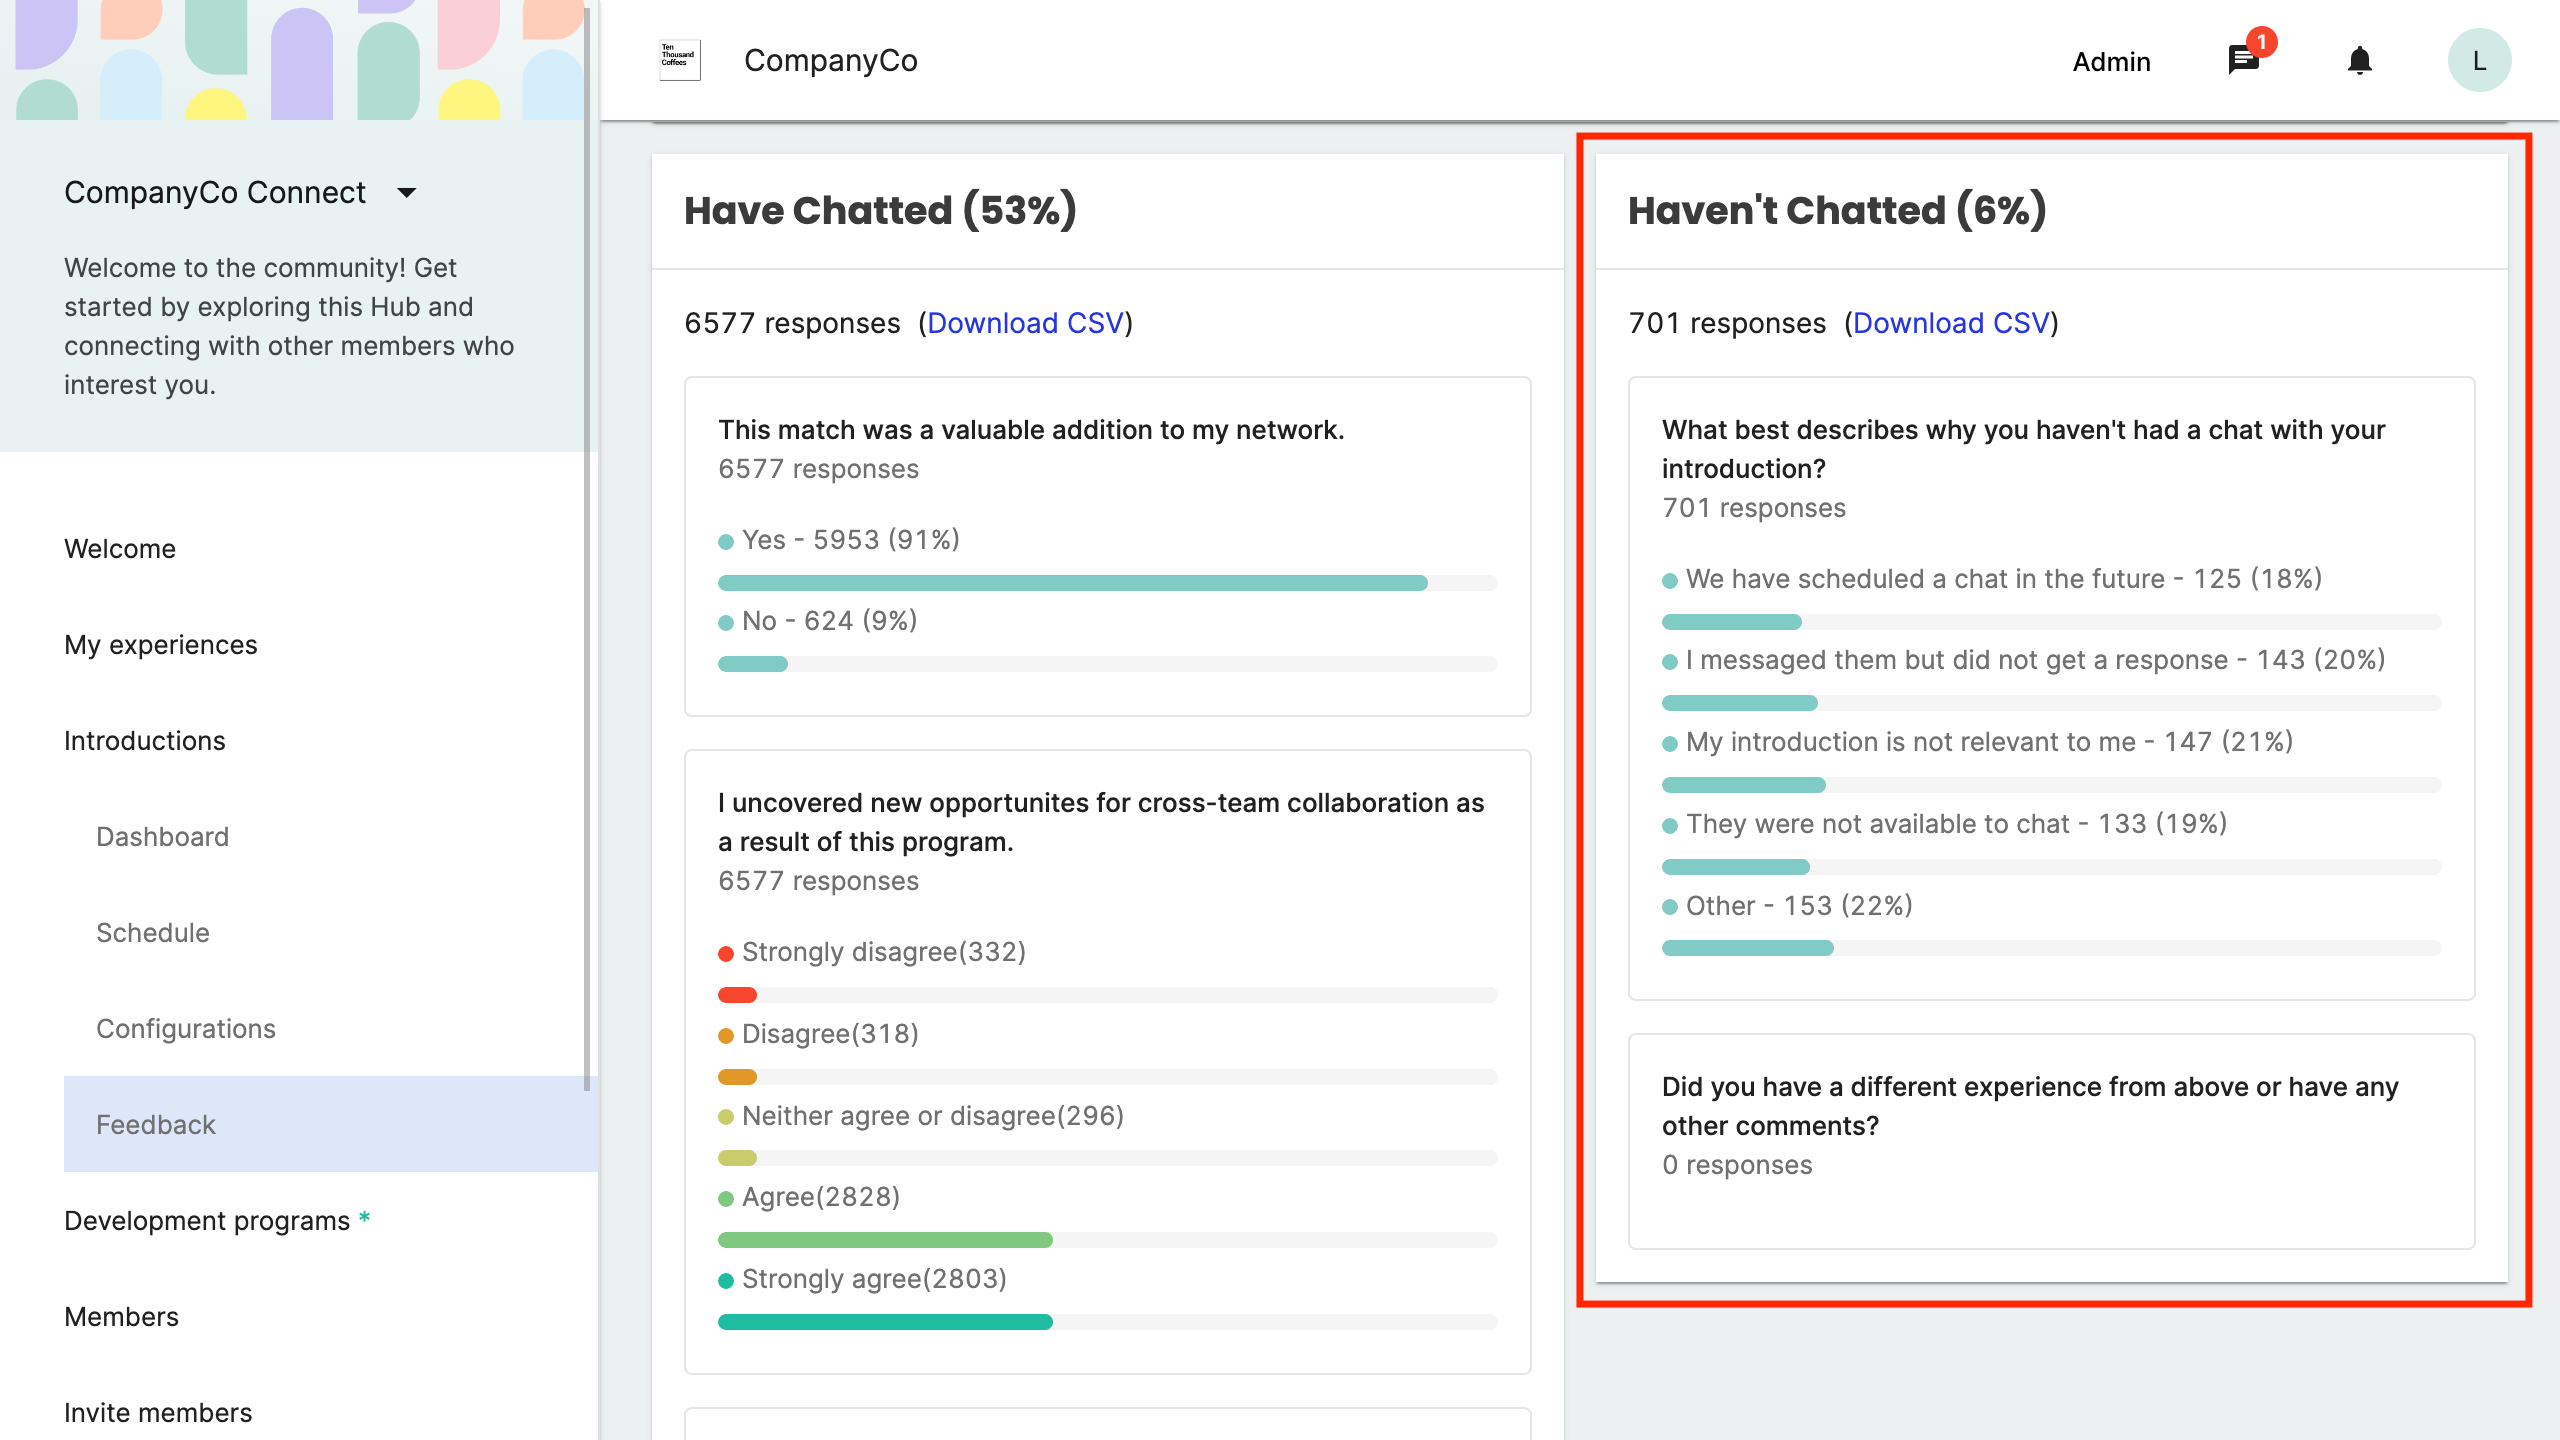Click 'This match was a valuable addition' question

[1031, 429]
